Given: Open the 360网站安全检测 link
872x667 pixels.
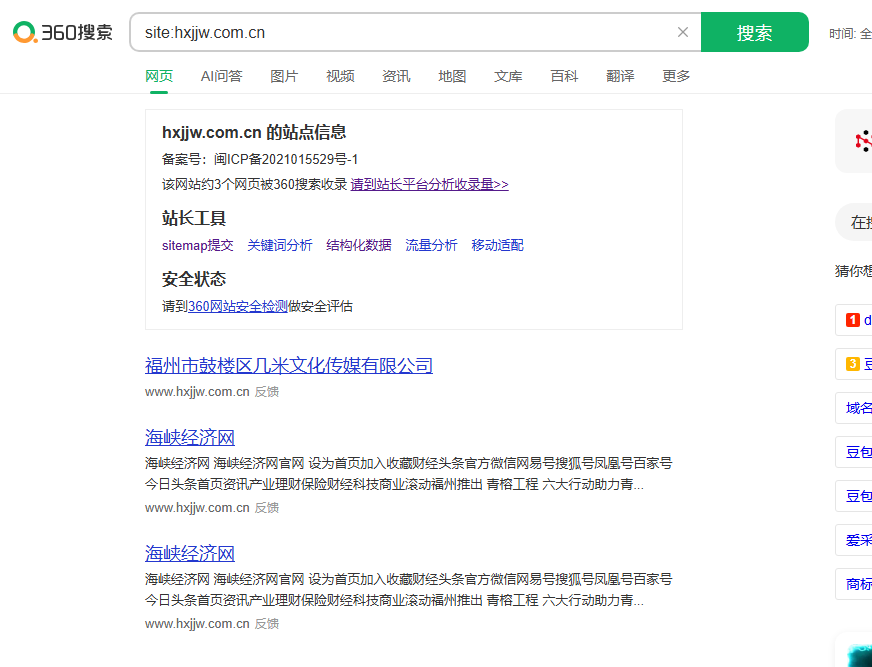Looking at the screenshot, I should pyautogui.click(x=237, y=307).
